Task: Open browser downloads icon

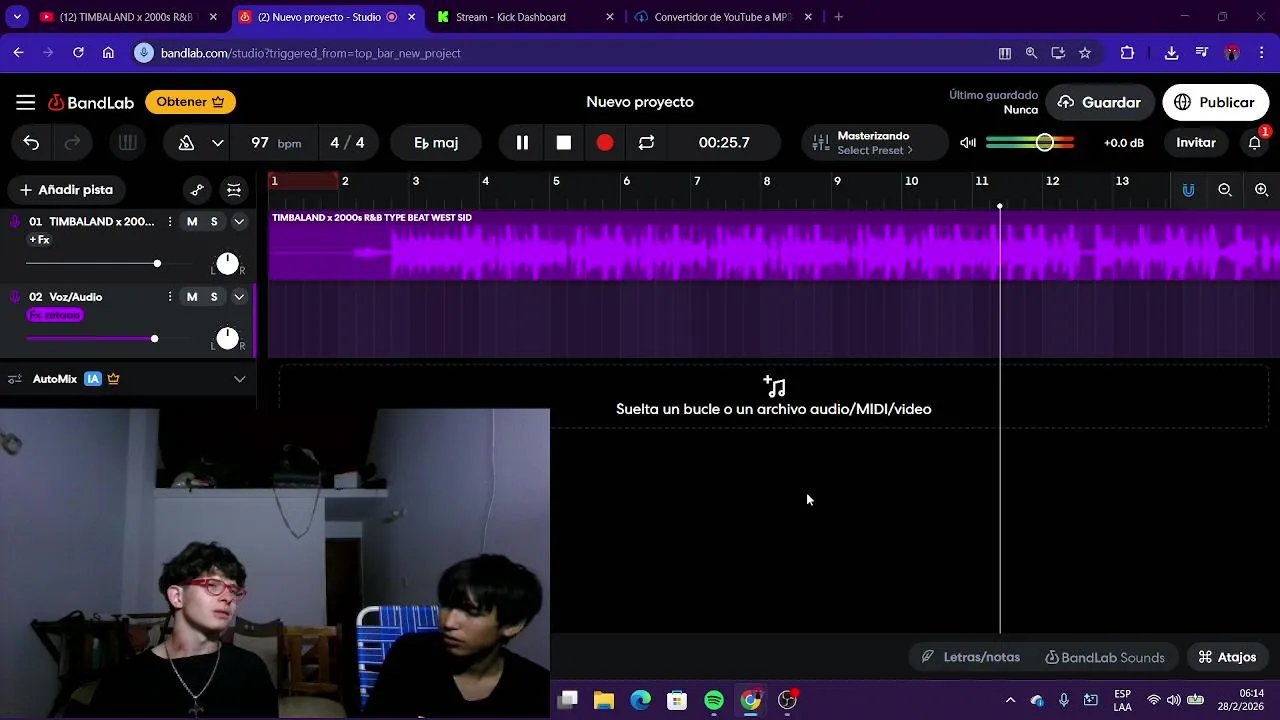Action: point(1171,53)
